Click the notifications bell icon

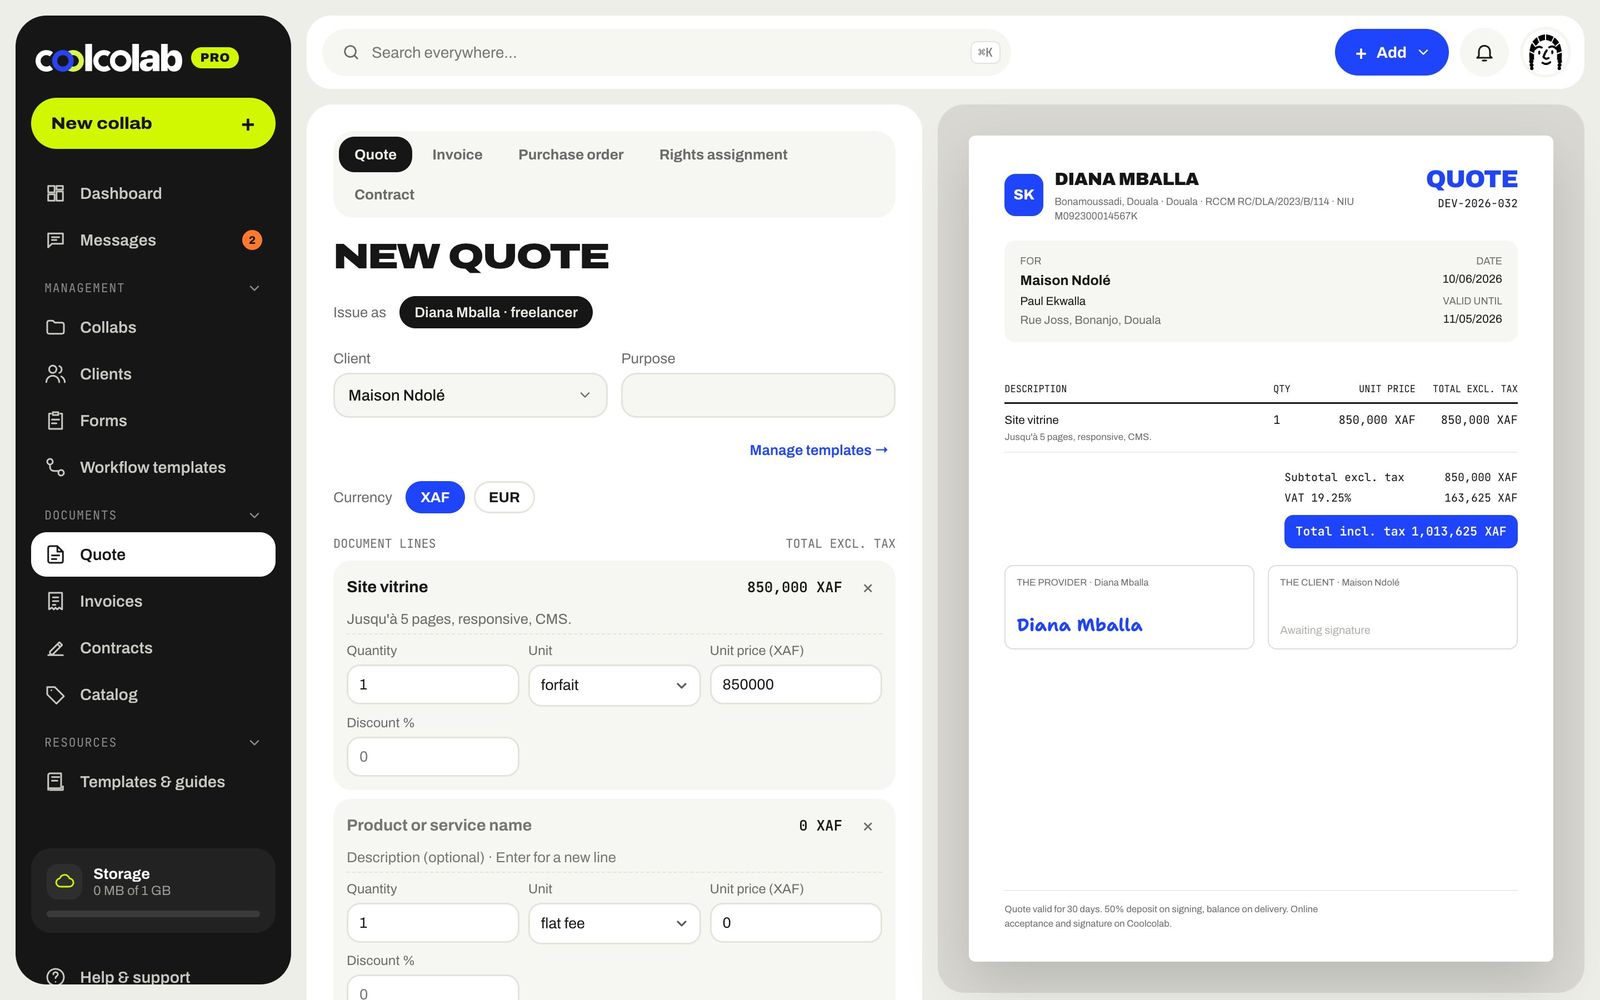pyautogui.click(x=1484, y=53)
